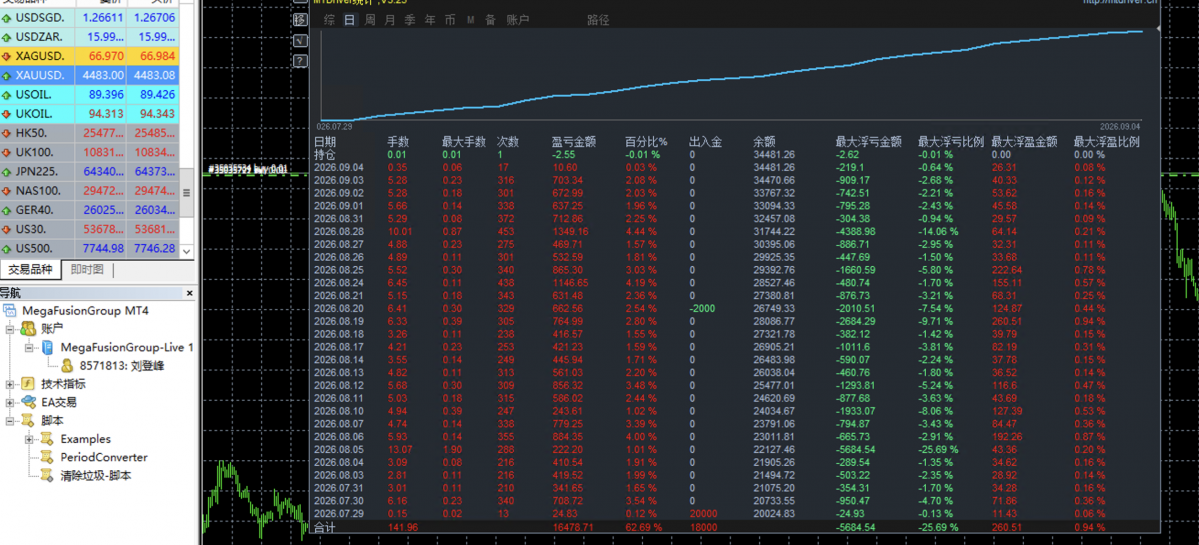Collapse the MegaFusionGroup-Live 1 node
The height and width of the screenshot is (545, 1199).
click(x=29, y=347)
